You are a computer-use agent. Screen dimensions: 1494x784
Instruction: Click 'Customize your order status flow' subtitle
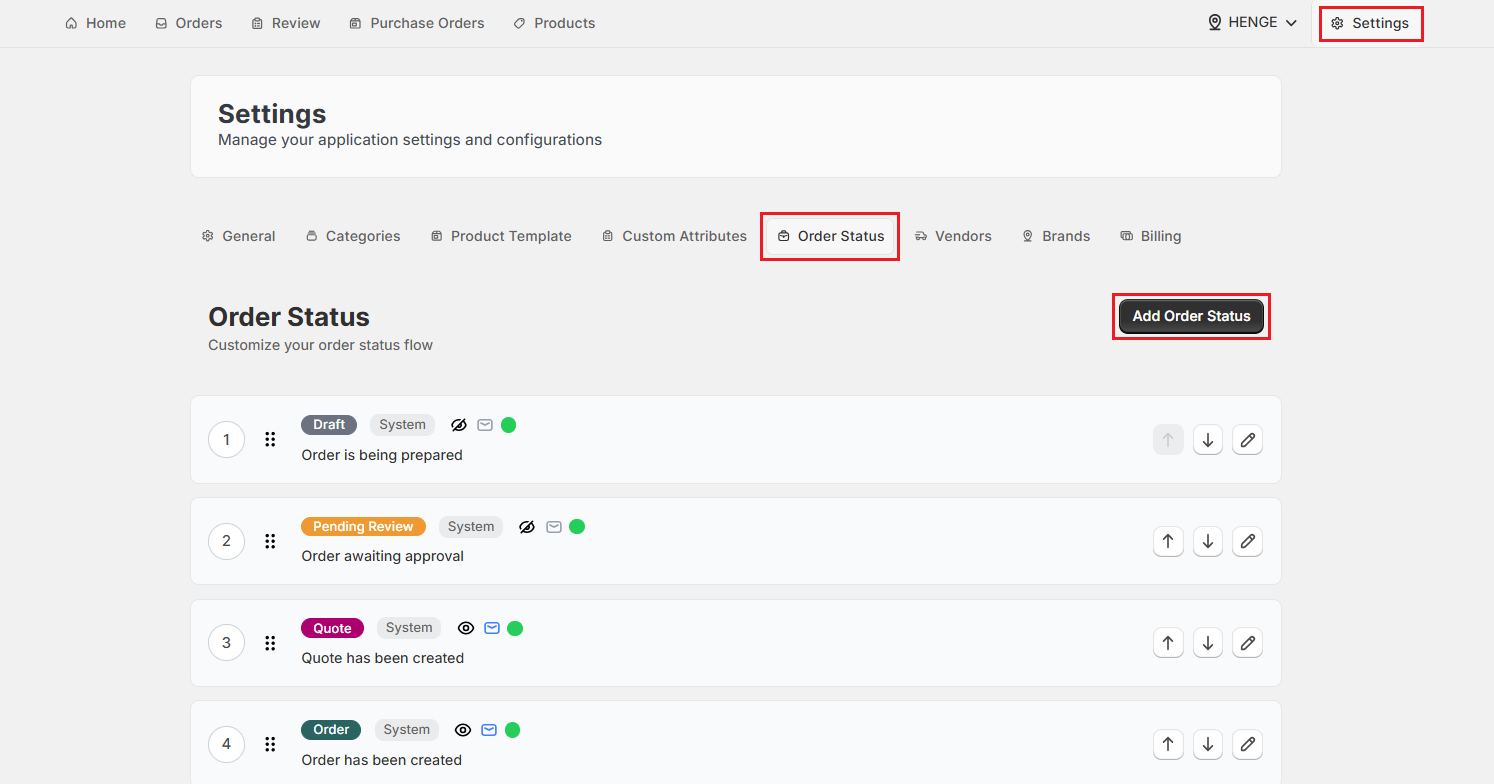pos(320,345)
